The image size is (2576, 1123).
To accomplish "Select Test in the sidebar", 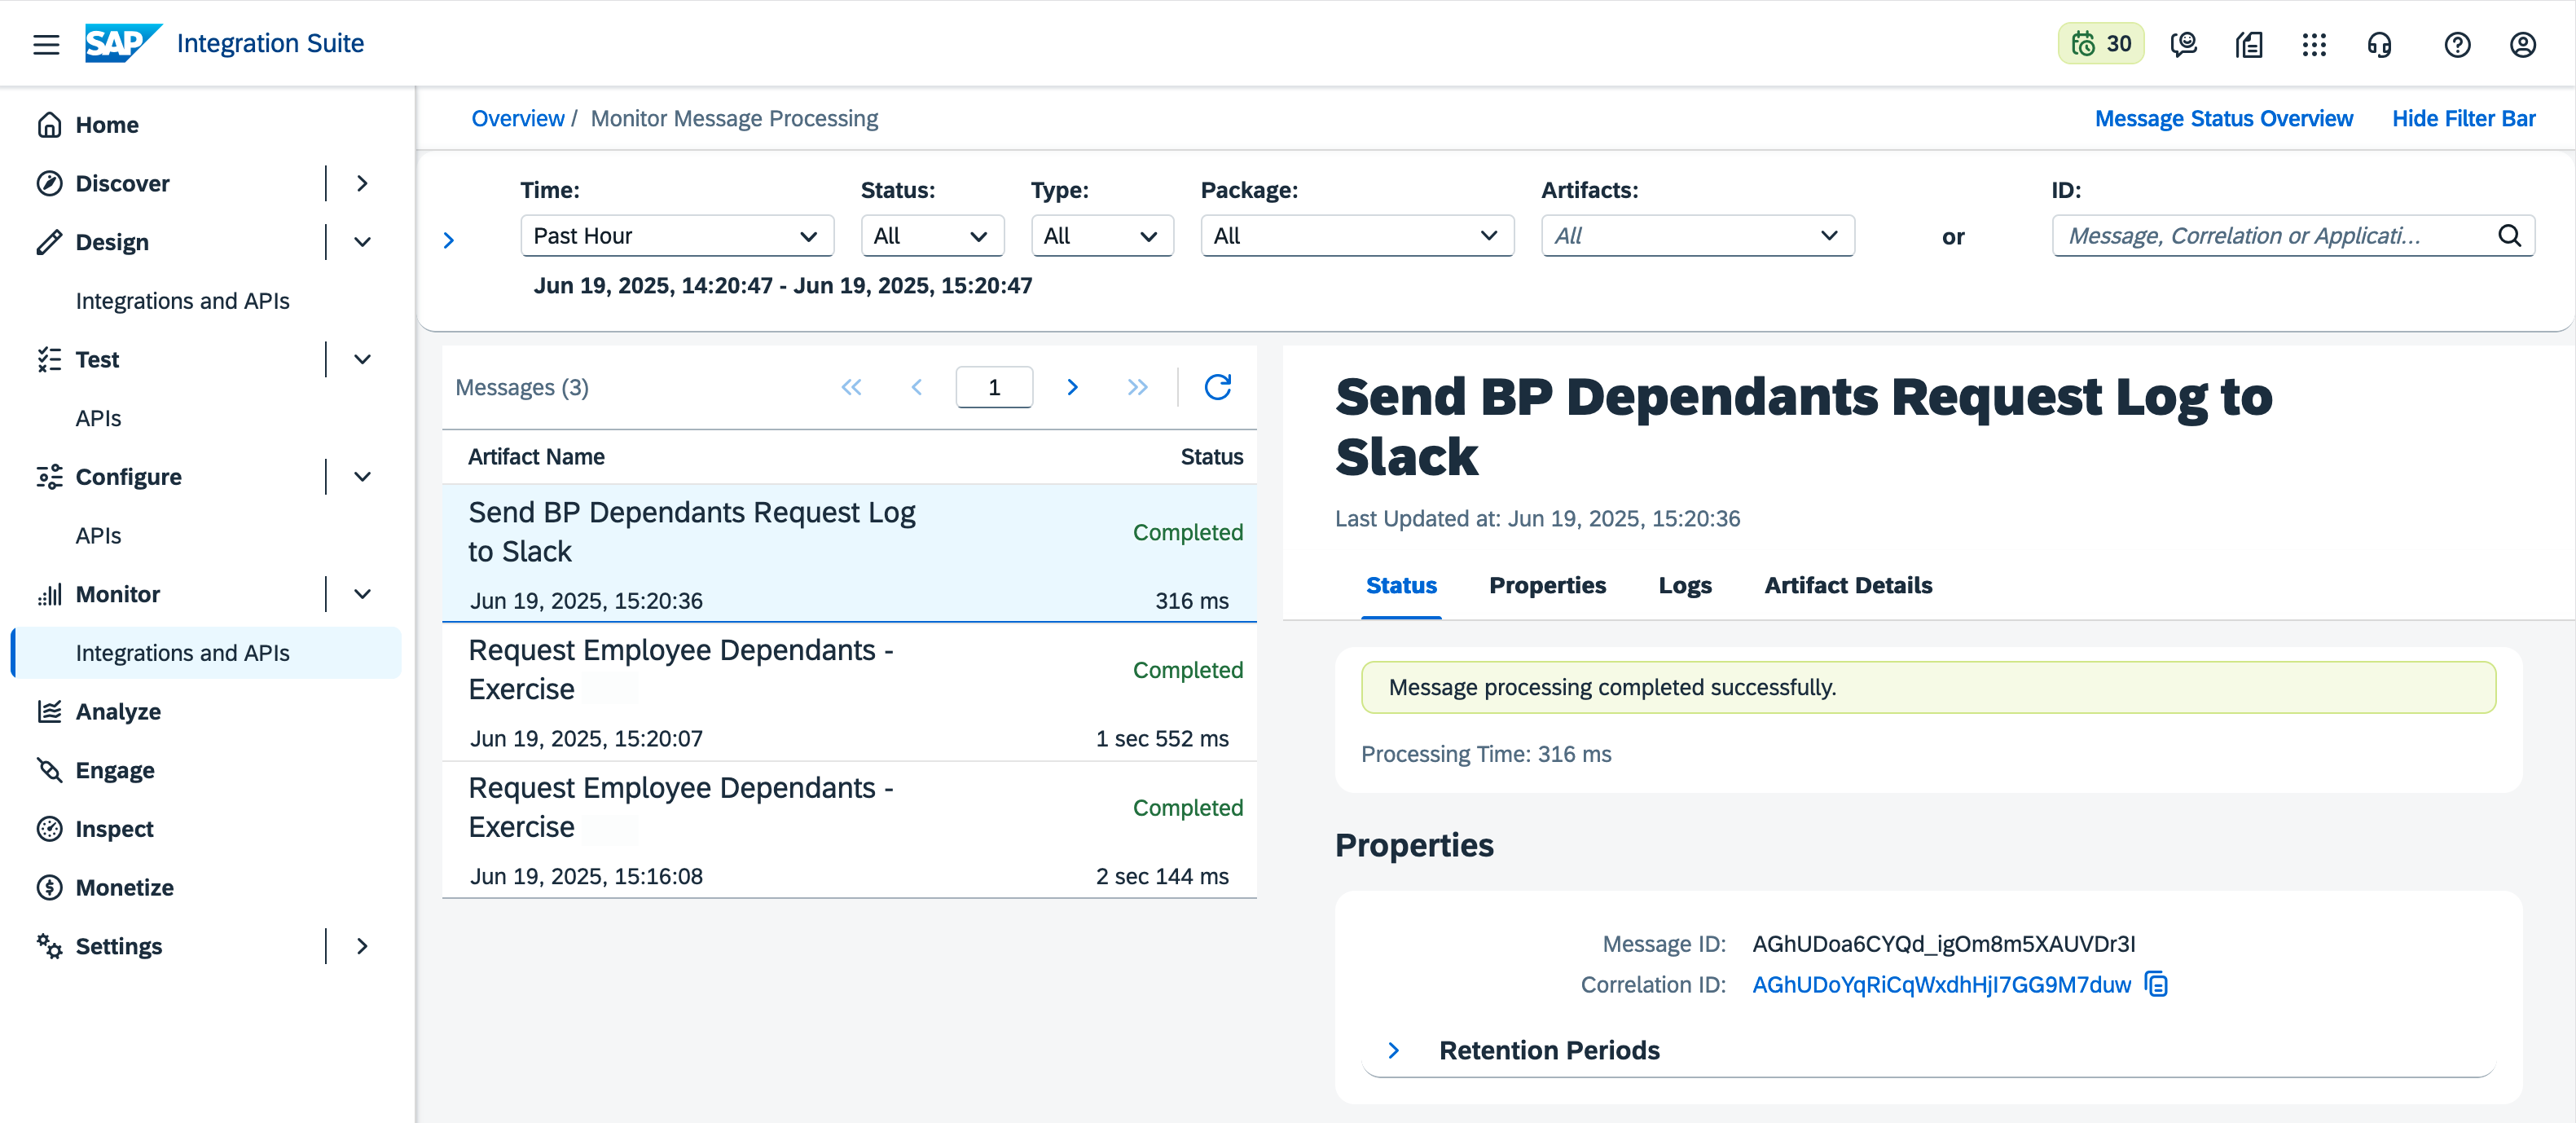I will click(97, 359).
